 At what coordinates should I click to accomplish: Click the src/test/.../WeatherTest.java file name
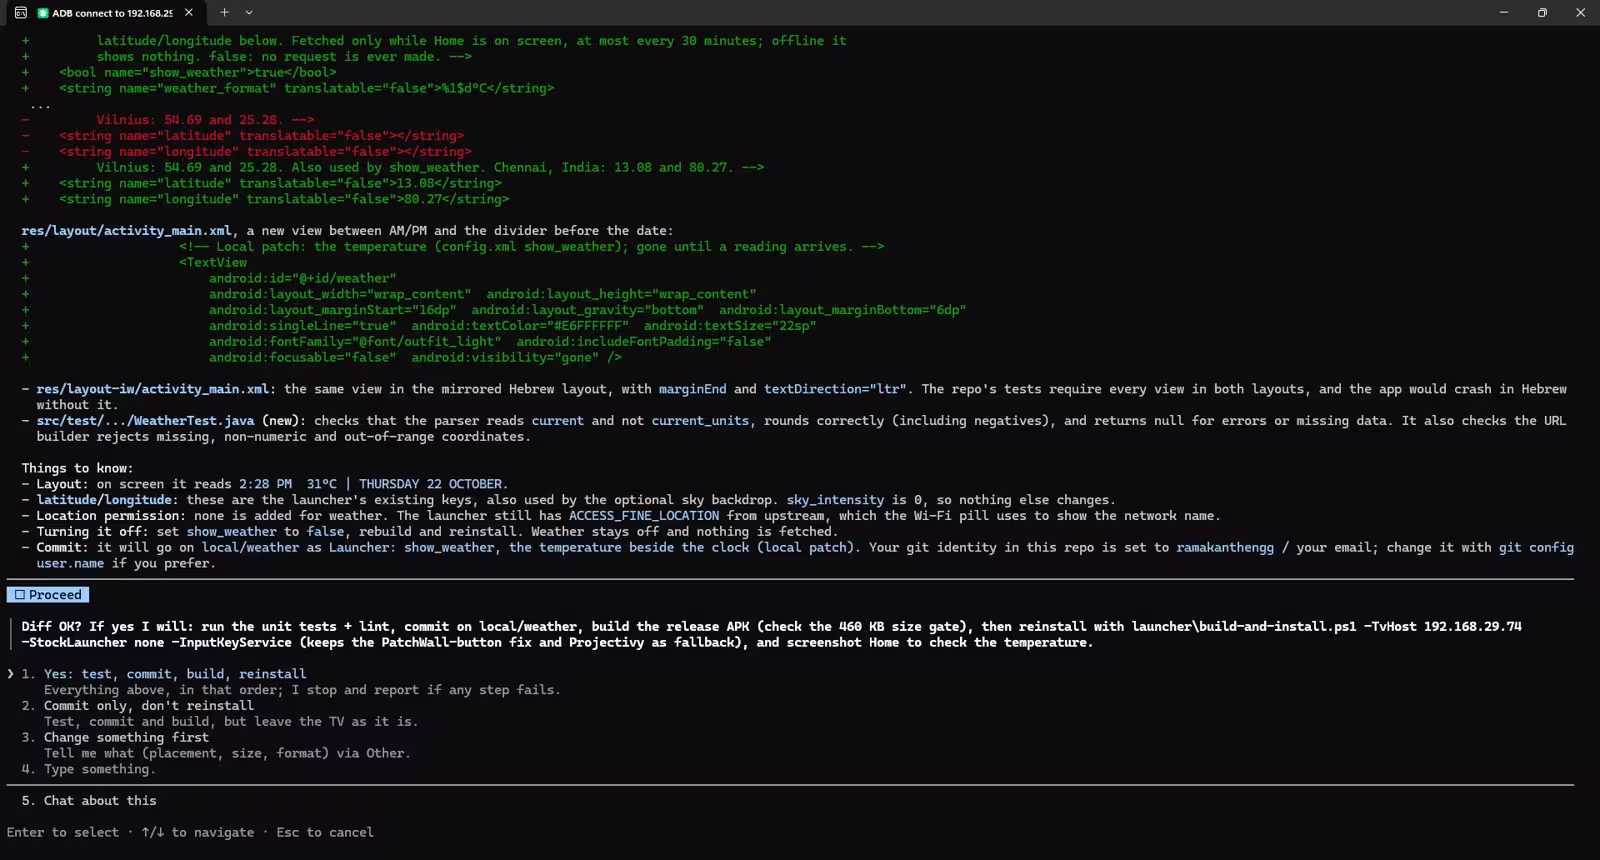pyautogui.click(x=145, y=421)
